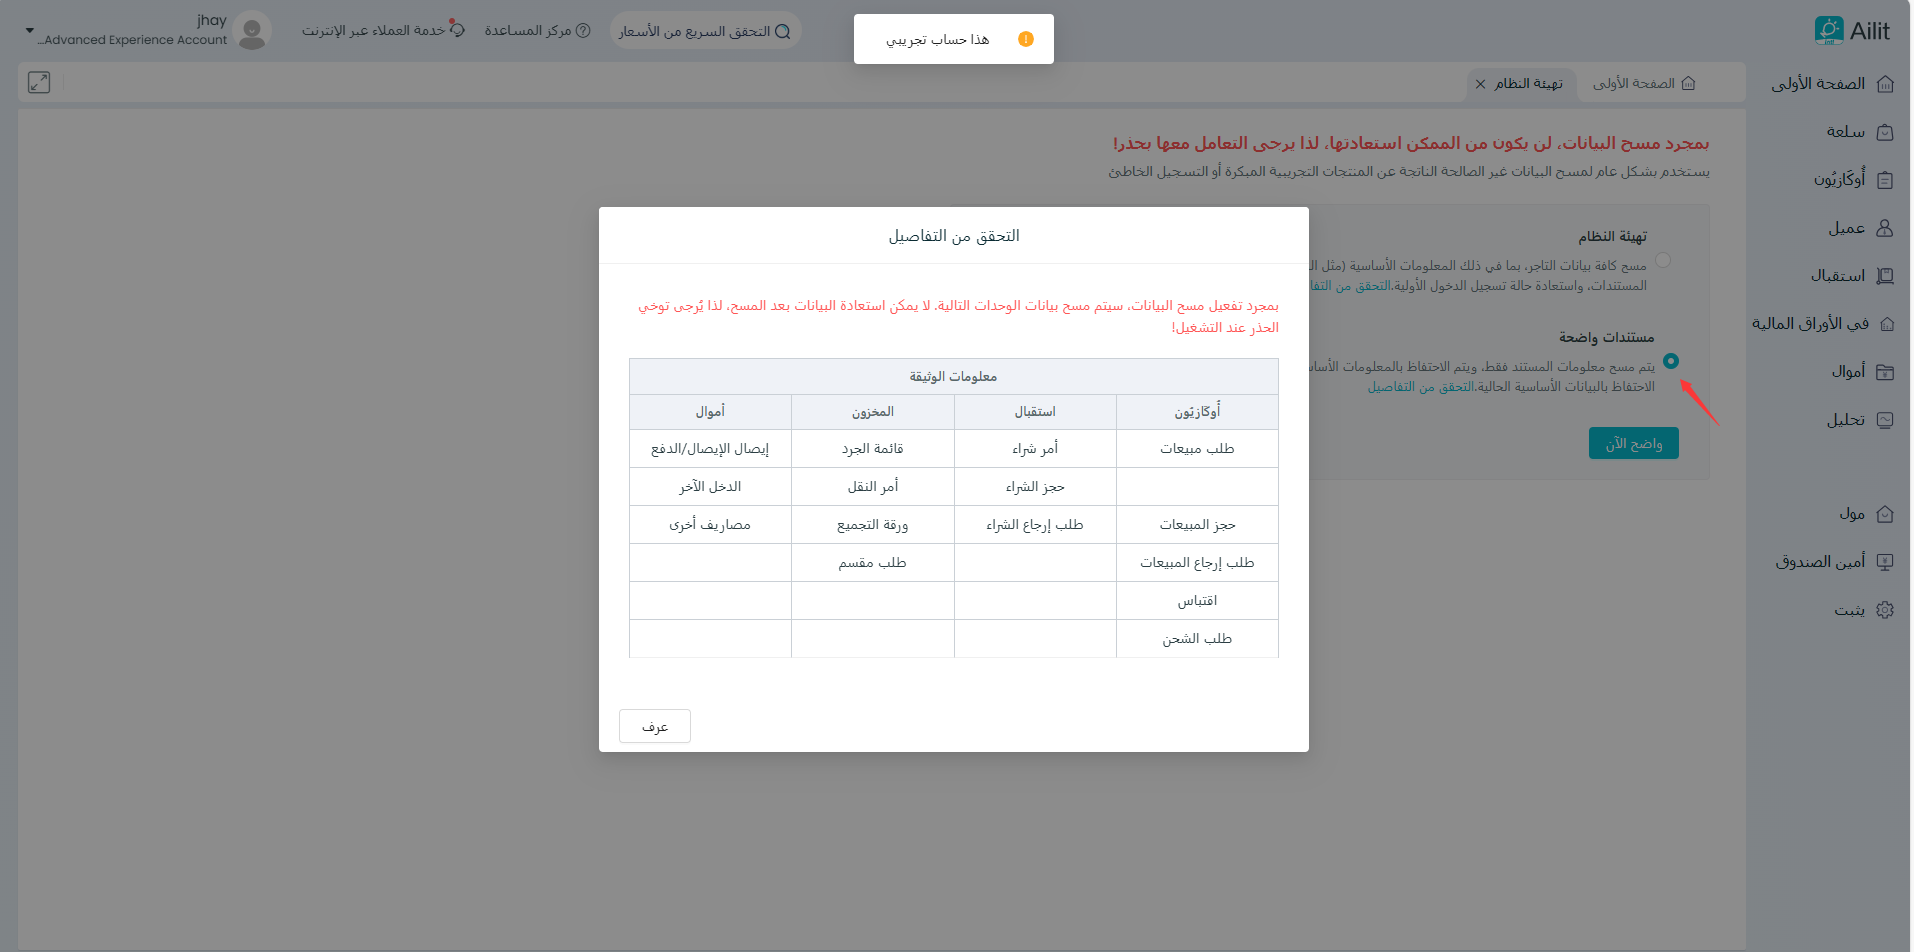Toggle fullscreen with the expand icon
Viewport: 1914px width, 952px height.
(39, 83)
